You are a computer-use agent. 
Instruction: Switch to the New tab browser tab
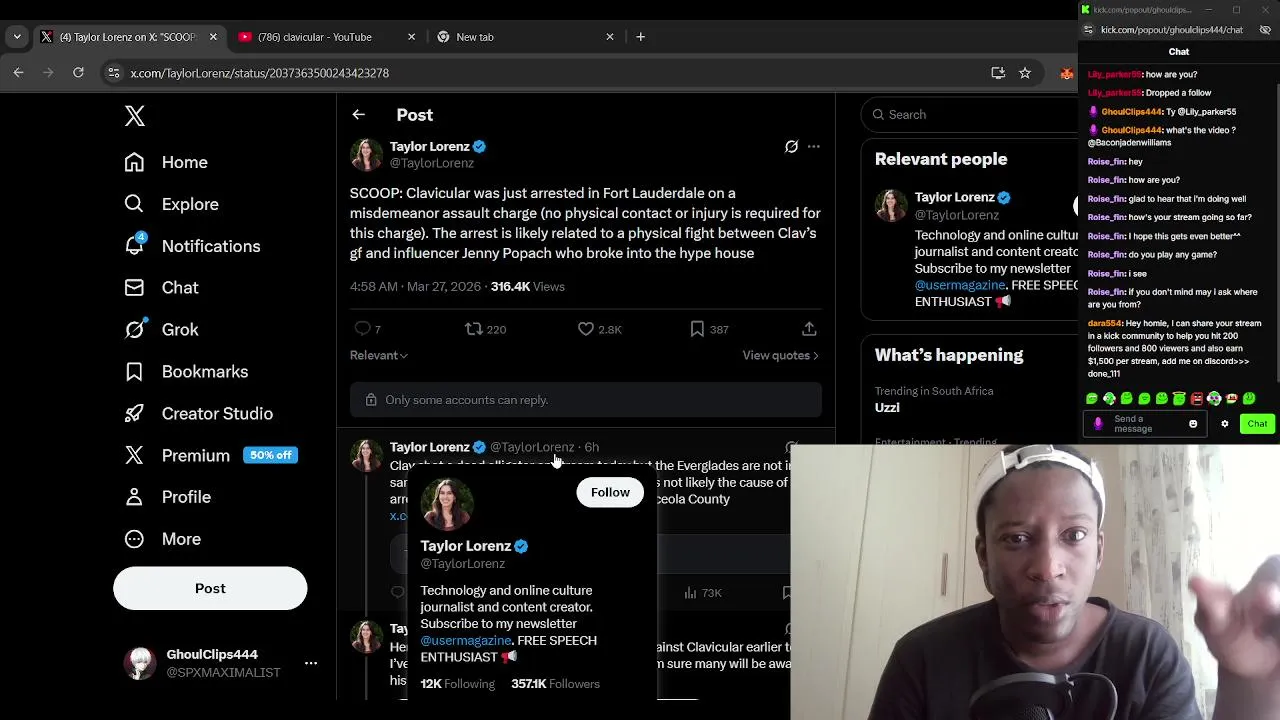[x=475, y=37]
